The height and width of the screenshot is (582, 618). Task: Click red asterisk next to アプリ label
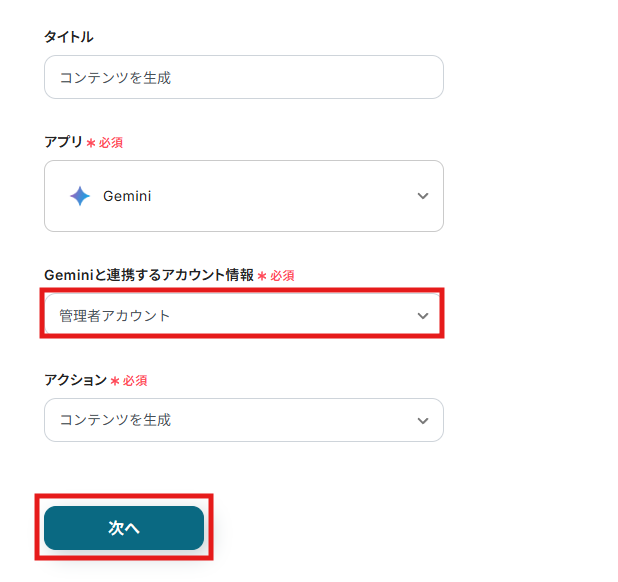point(91,143)
